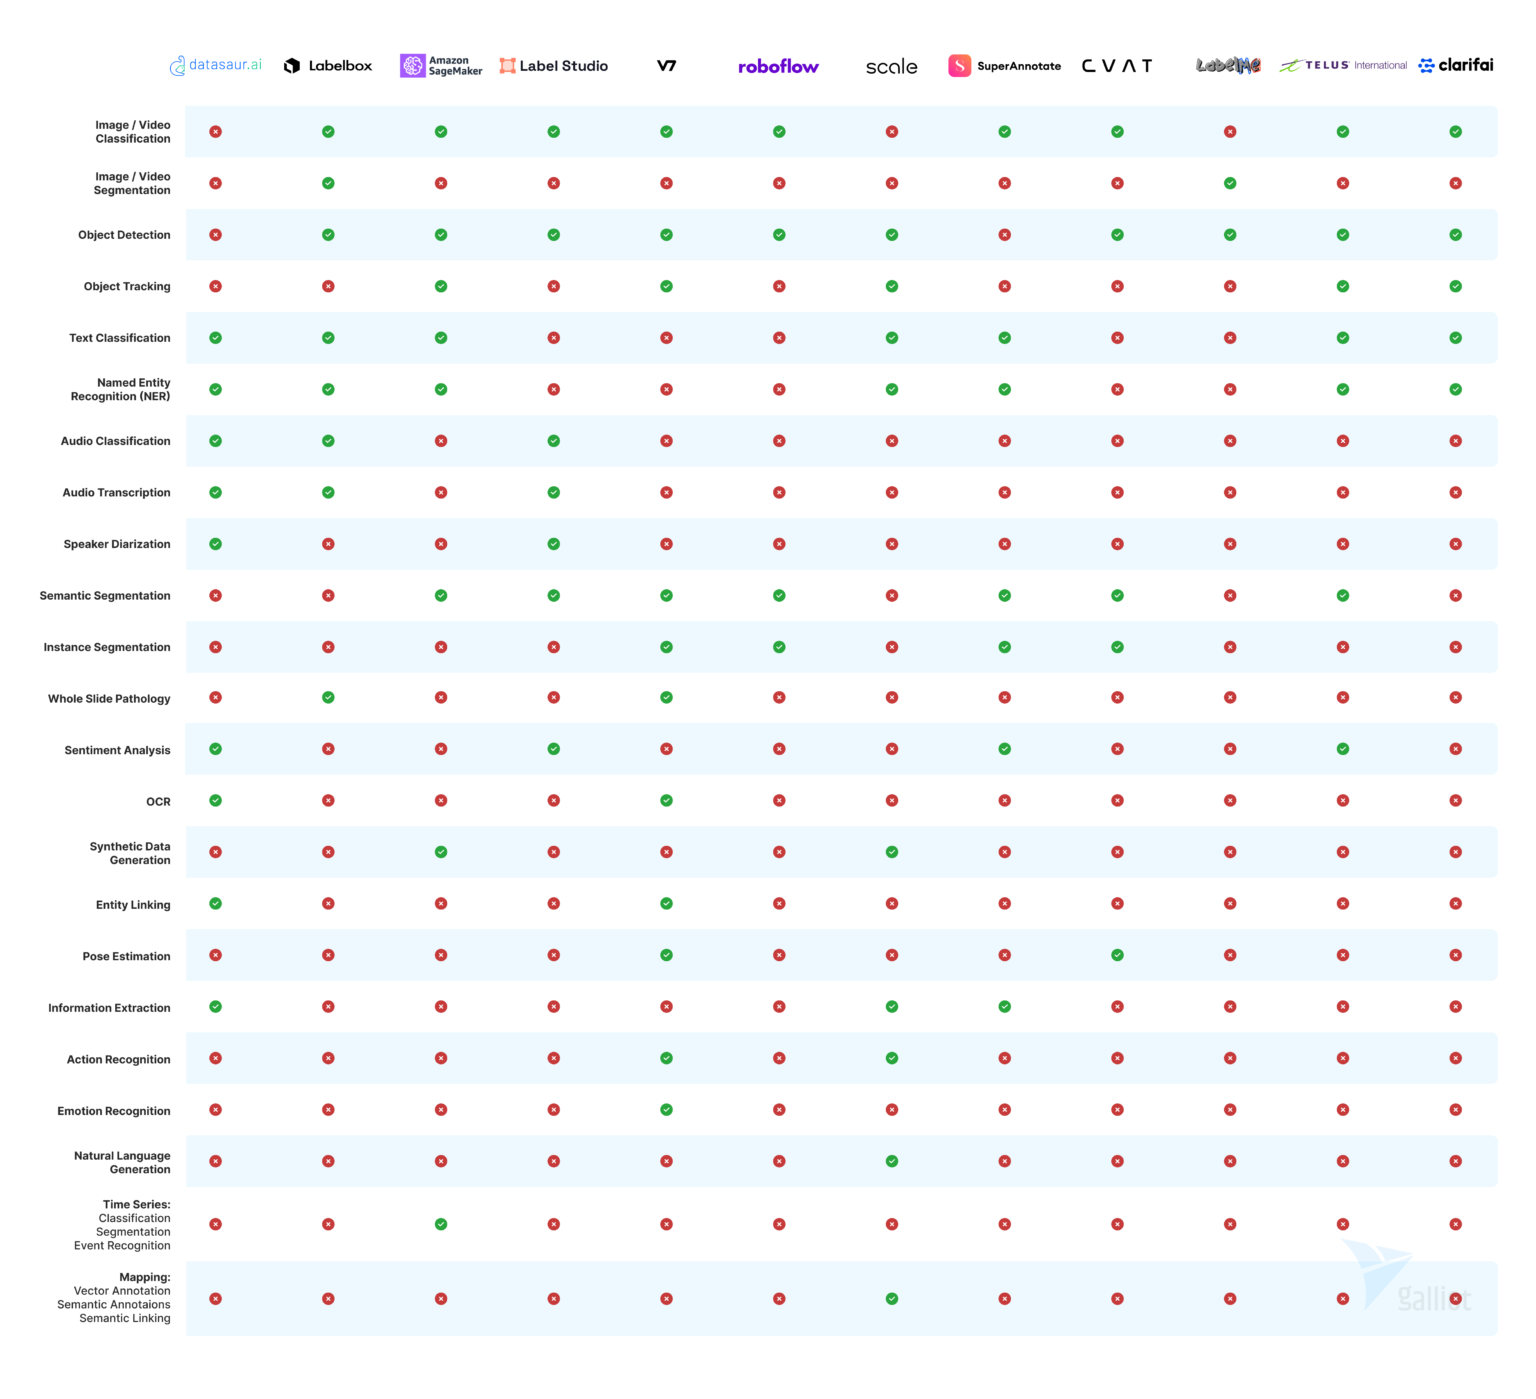Toggle CVAT support for Pose Estimation
The image size is (1536, 1399).
(1117, 955)
